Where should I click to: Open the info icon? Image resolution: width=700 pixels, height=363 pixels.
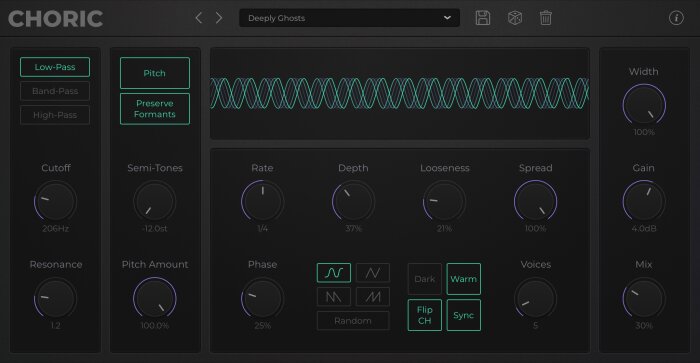676,18
